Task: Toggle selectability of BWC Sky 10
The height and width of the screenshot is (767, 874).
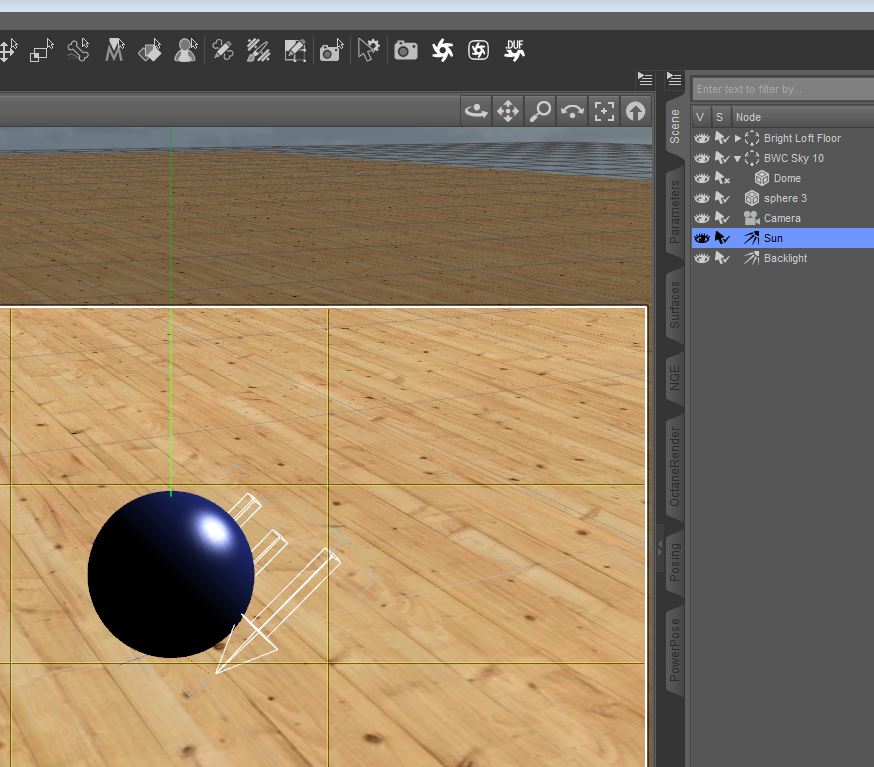Action: 722,158
